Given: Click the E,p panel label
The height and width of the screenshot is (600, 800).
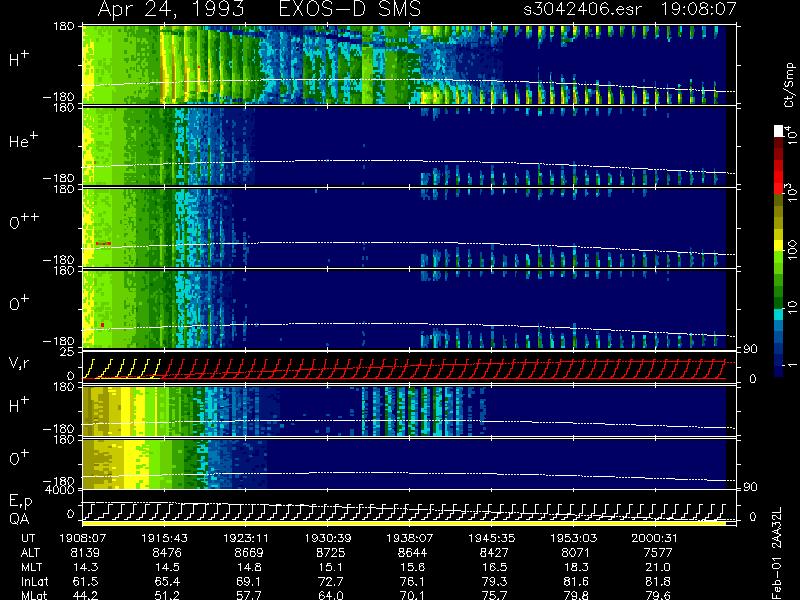Looking at the screenshot, I should click(20, 502).
